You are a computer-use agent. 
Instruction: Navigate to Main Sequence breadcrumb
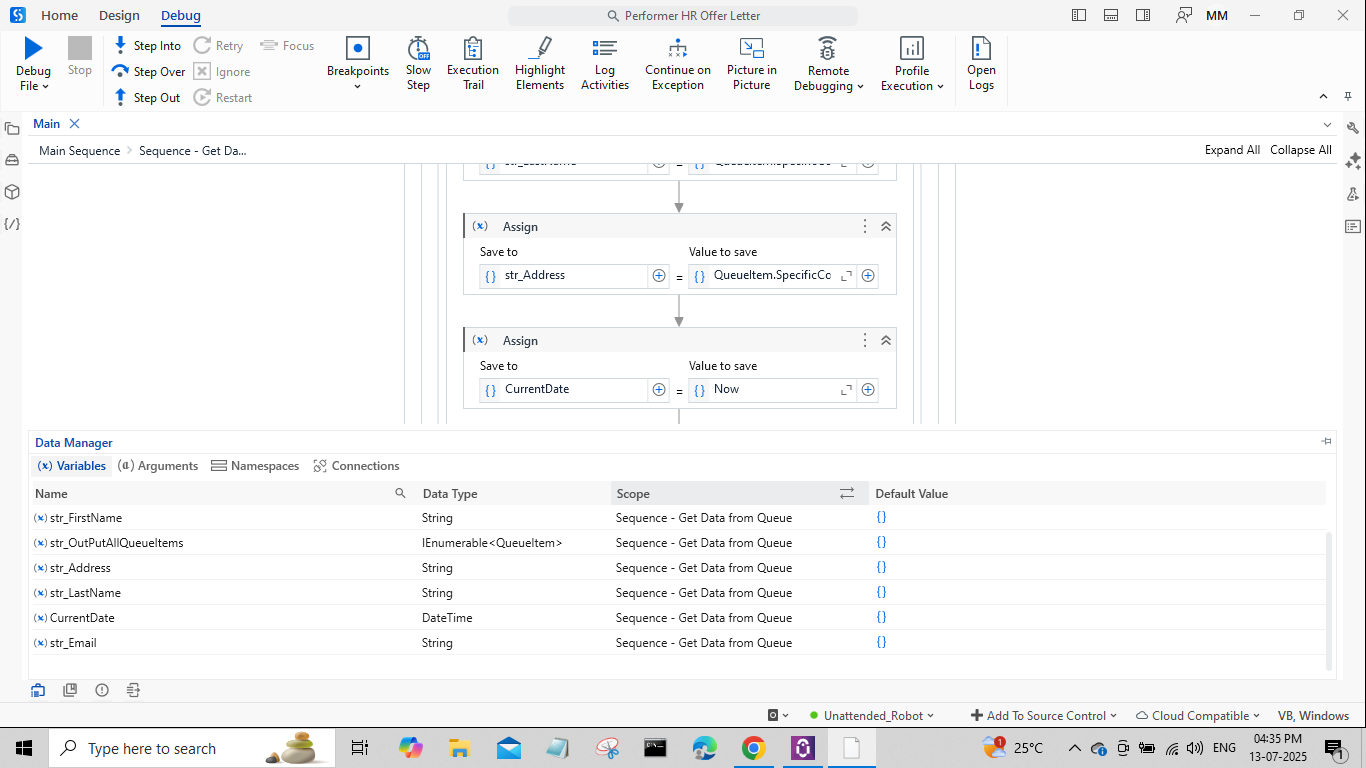(79, 151)
